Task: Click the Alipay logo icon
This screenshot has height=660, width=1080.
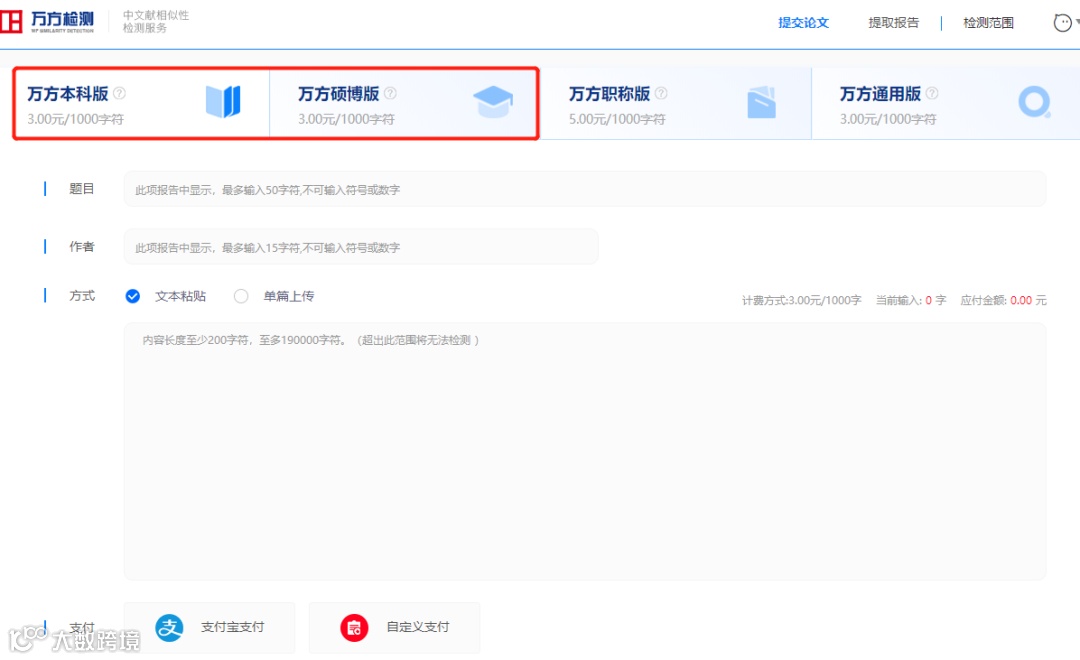Action: [169, 628]
